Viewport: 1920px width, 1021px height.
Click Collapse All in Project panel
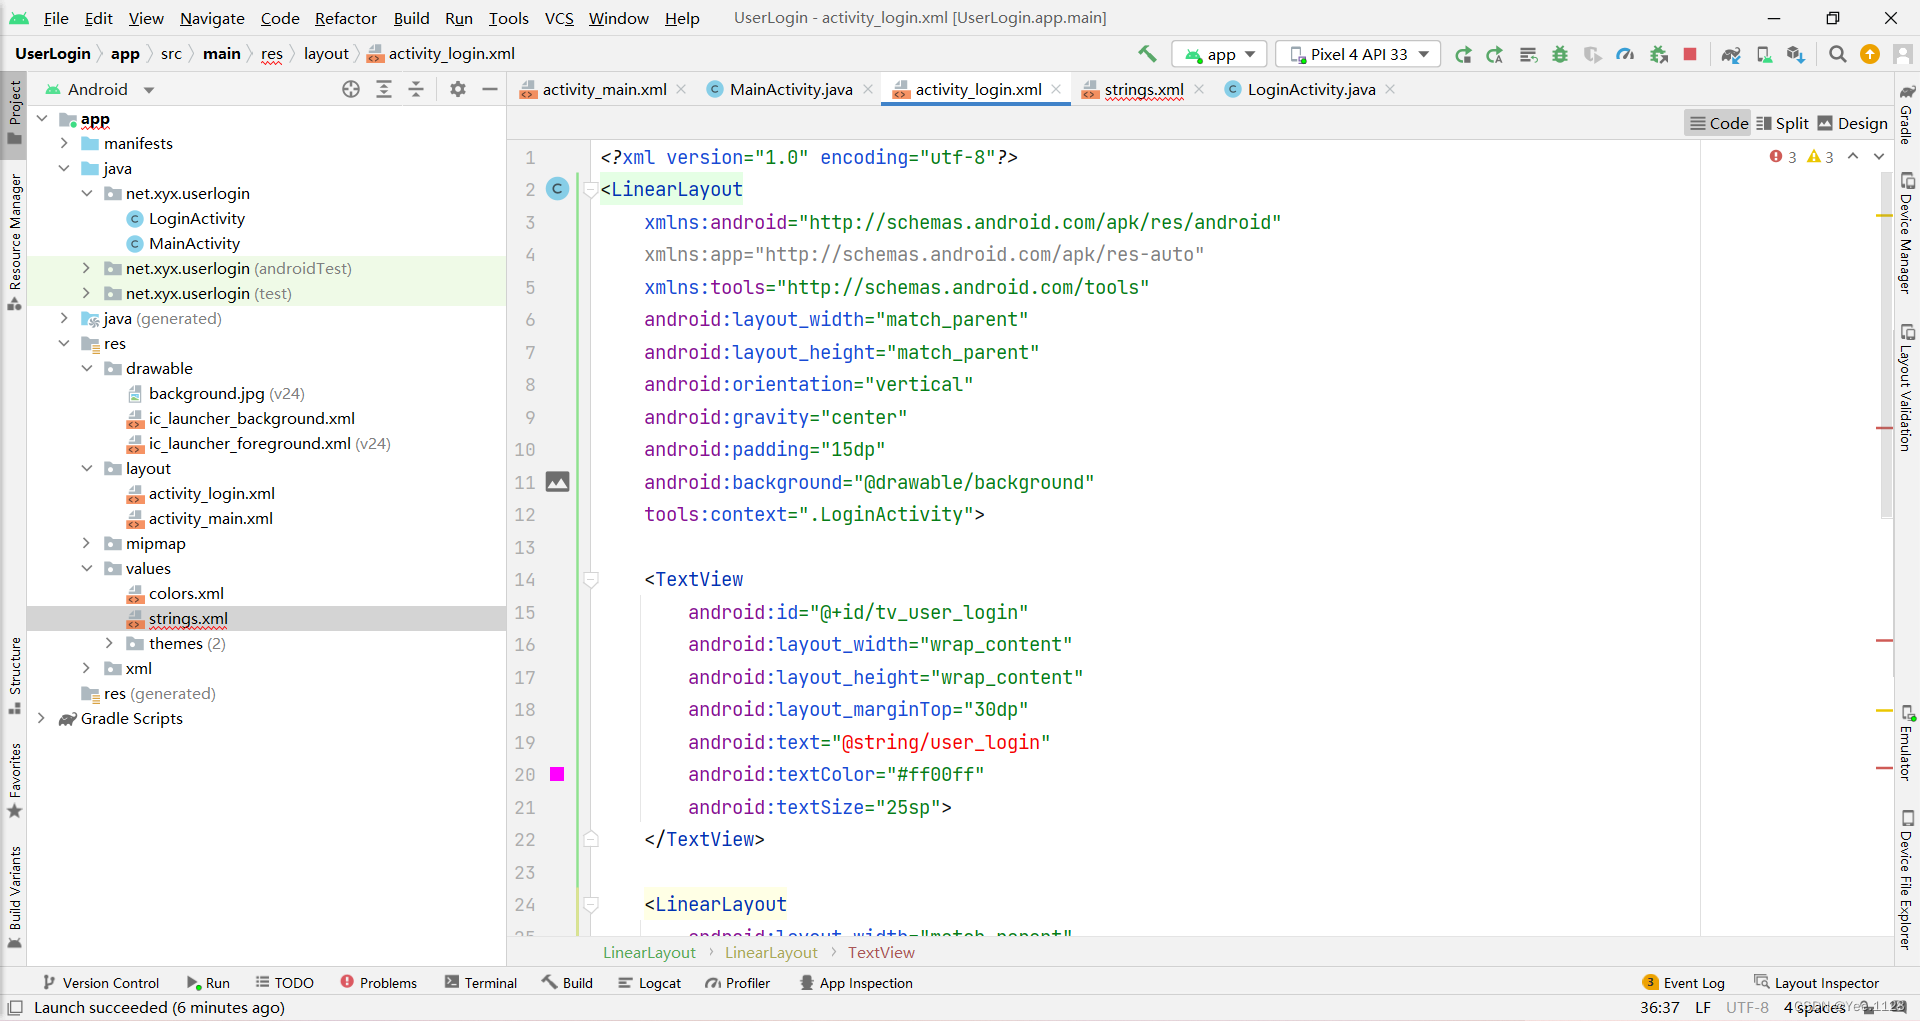[416, 89]
